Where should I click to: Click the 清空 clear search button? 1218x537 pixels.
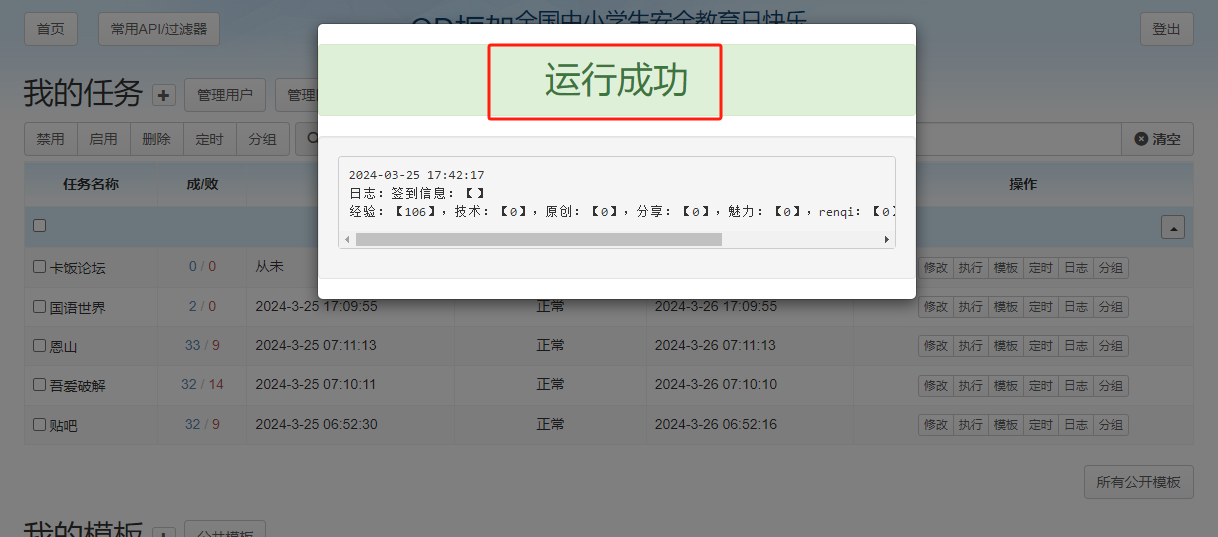tap(1157, 139)
